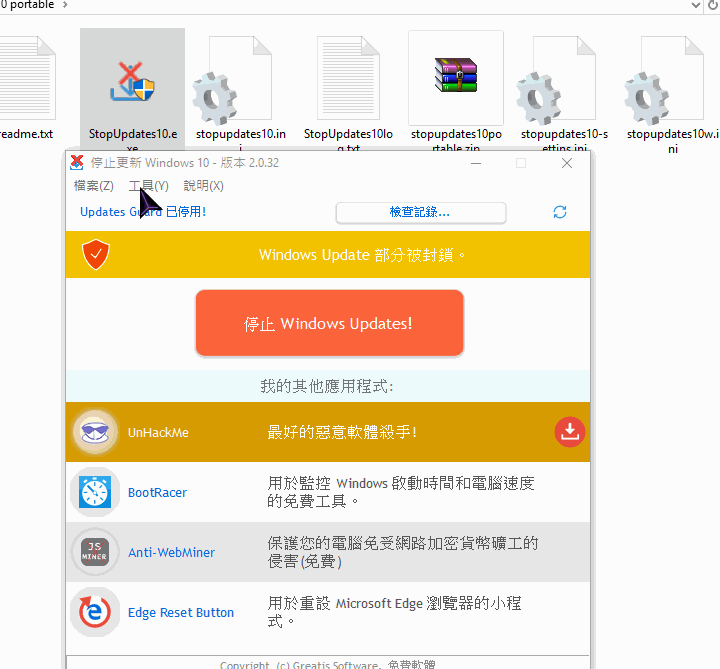
Task: Click the Edge Reset Button icon
Action: [x=95, y=612]
